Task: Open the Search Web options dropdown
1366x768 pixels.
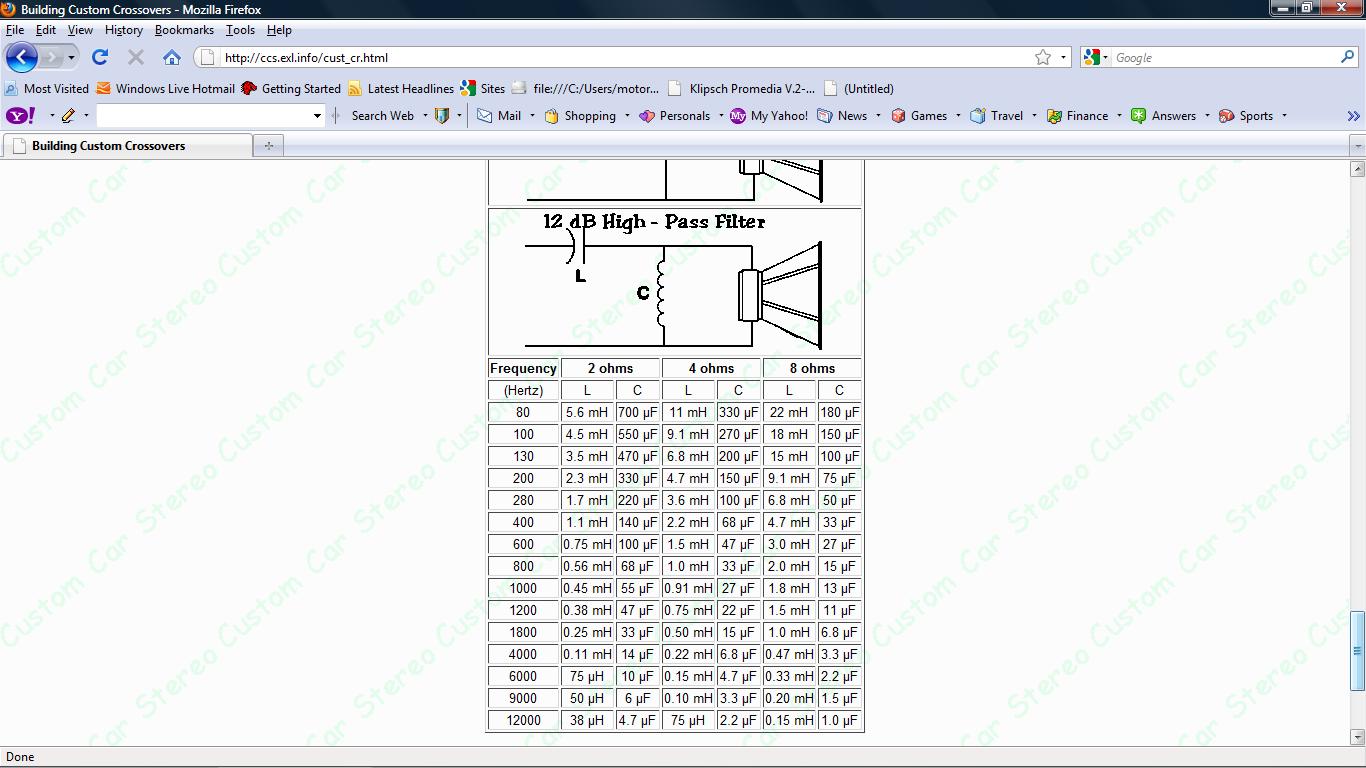Action: click(425, 116)
